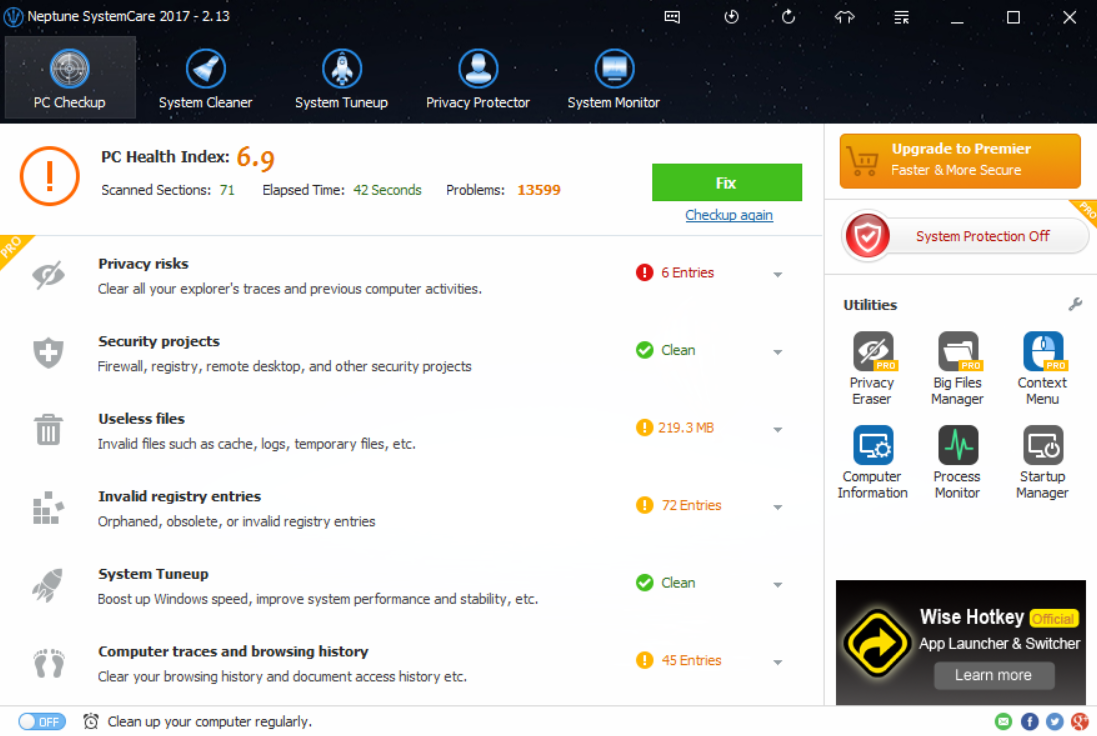Click the skin shirt icon in title bar
1097x736 pixels.
(x=844, y=17)
